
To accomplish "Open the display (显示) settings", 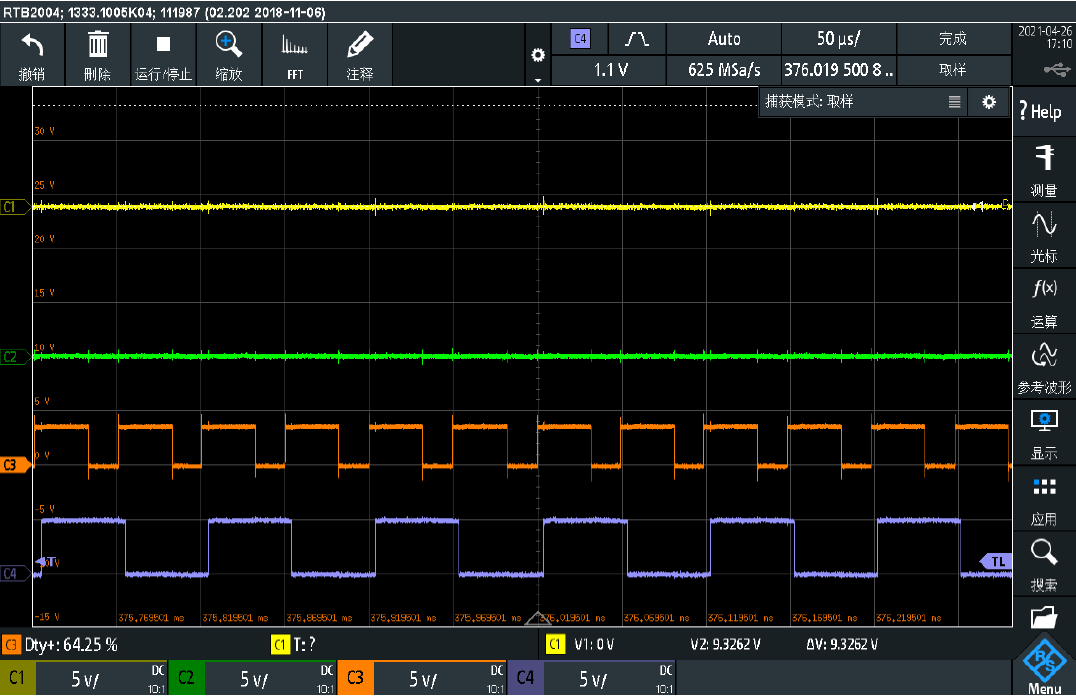I will point(1044,434).
